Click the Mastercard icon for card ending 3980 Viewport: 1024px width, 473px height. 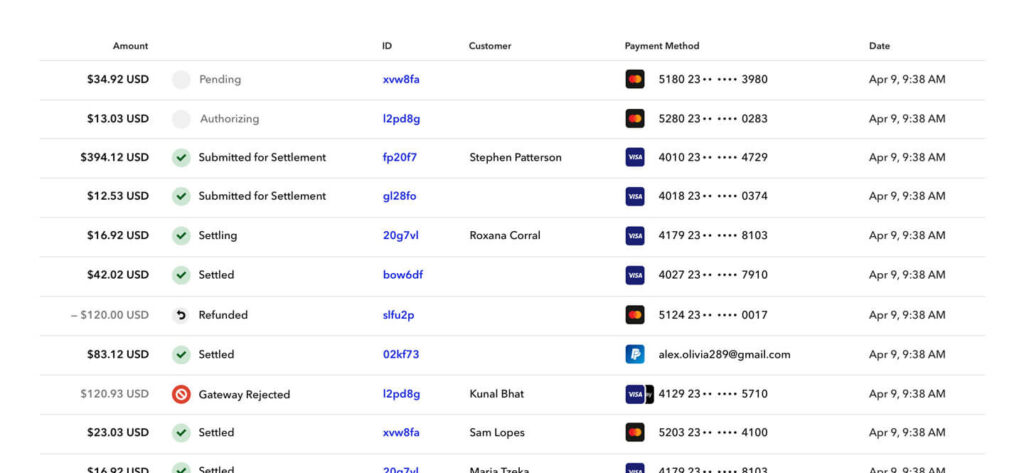click(635, 80)
